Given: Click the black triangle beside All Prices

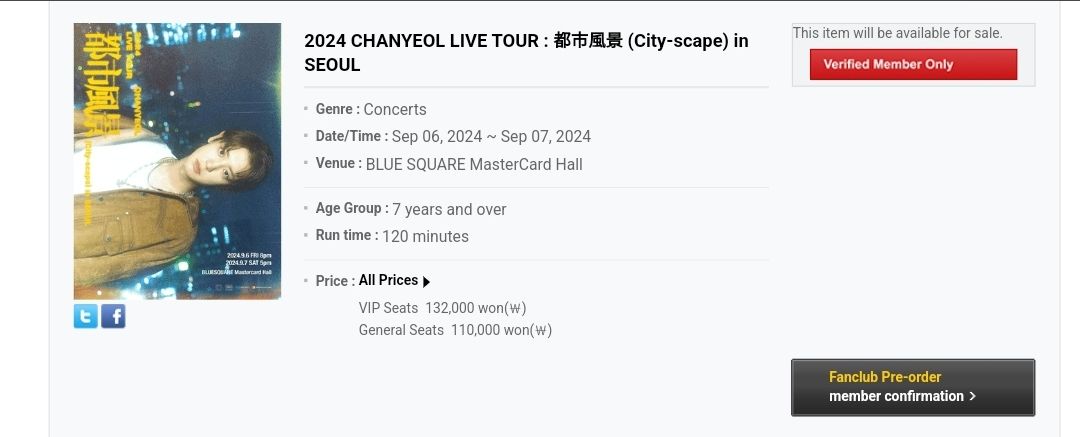Looking at the screenshot, I should coord(426,282).
